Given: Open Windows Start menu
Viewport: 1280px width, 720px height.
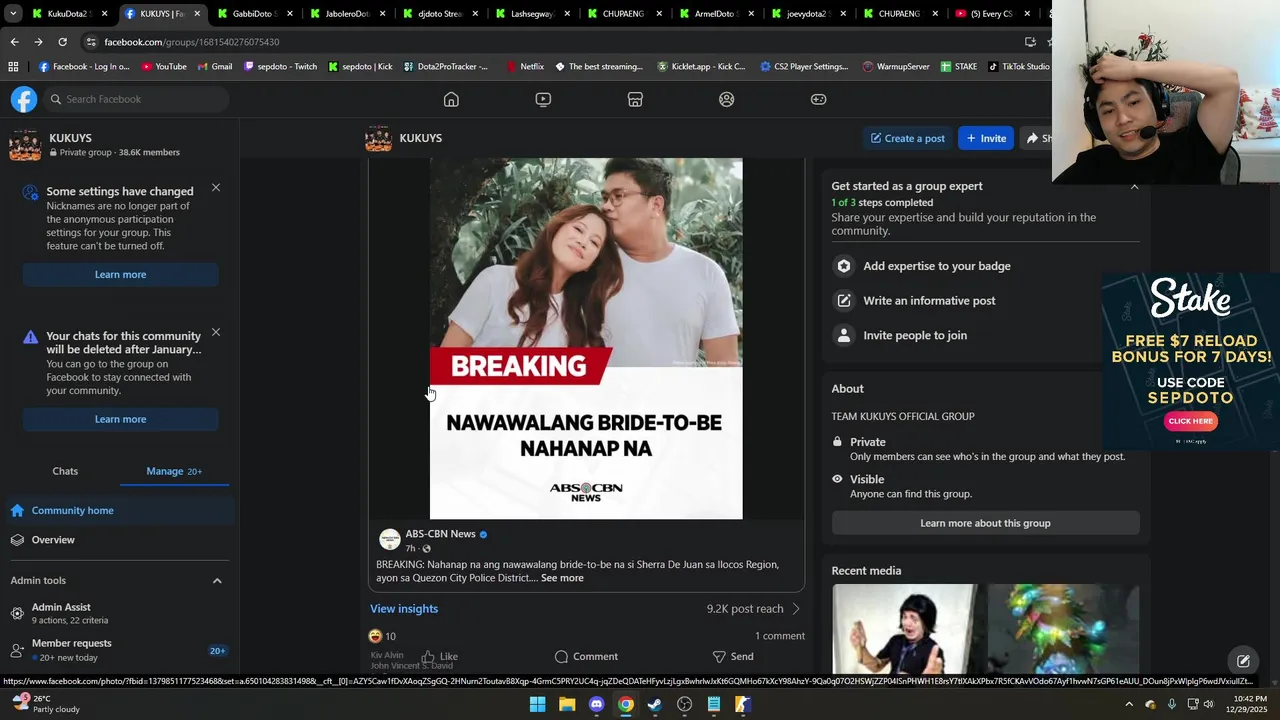Looking at the screenshot, I should tap(537, 704).
